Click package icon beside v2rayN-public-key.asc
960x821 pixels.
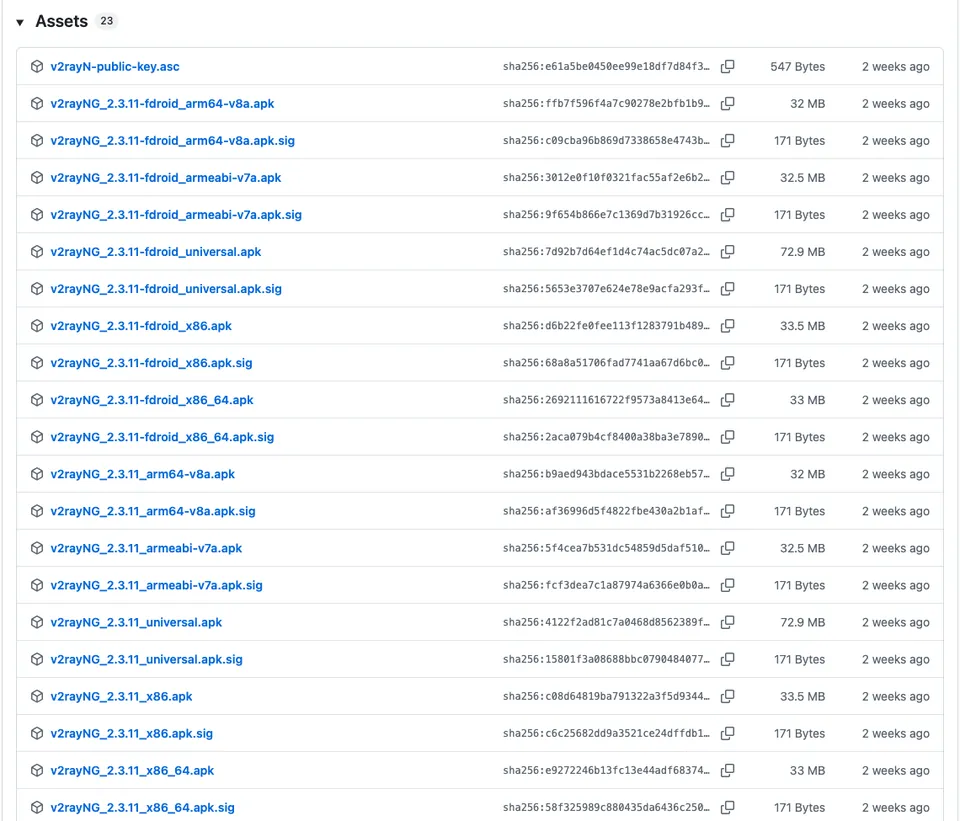[37, 66]
